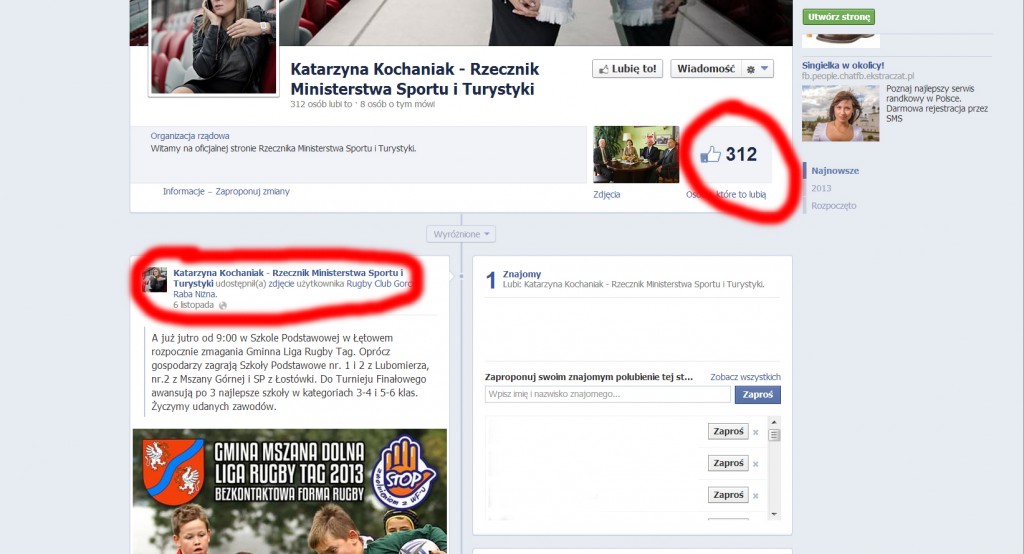Click the third Zaproś button in friend list
This screenshot has height=554, width=1024.
coord(728,495)
